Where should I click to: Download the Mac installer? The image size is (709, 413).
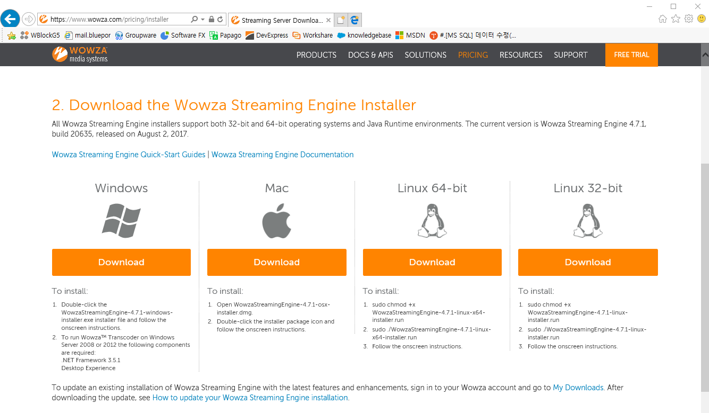tap(277, 262)
